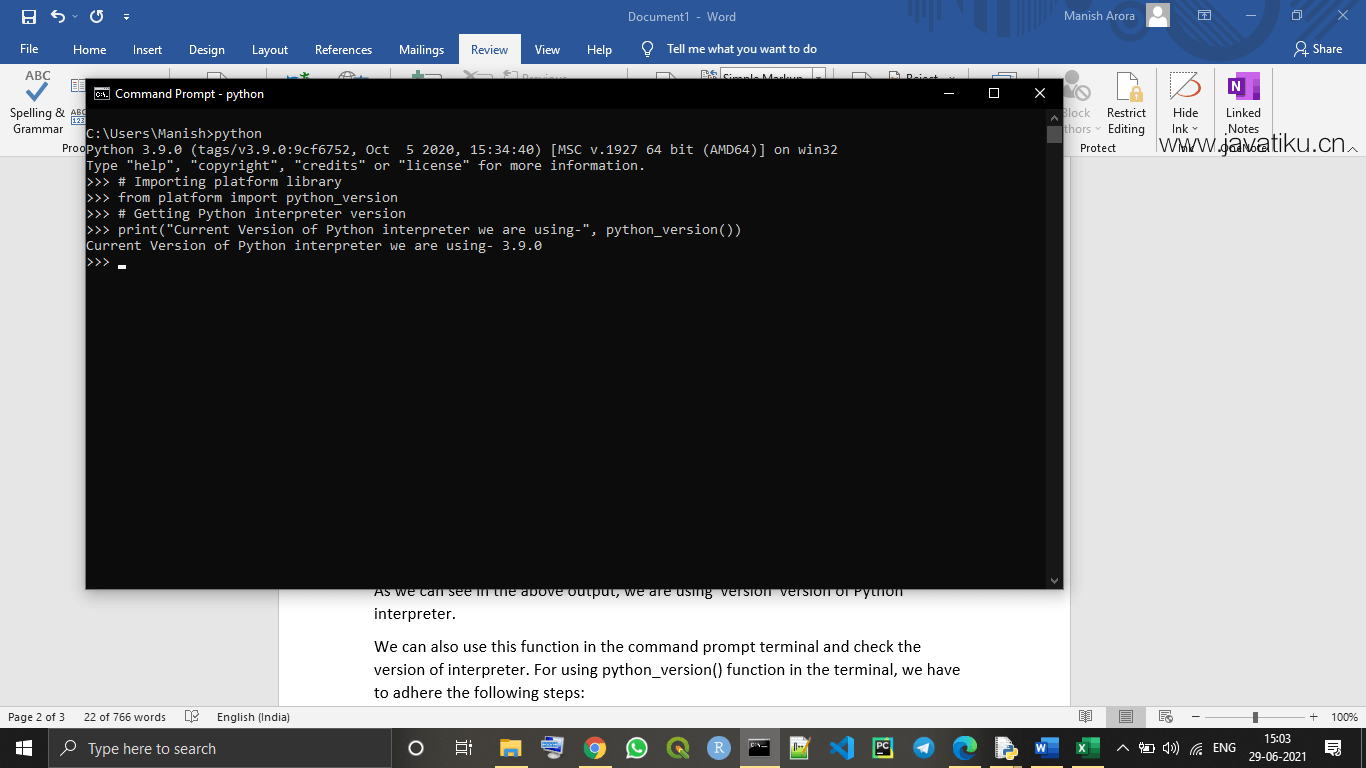Click the ENG input language indicator
The image size is (1366, 768).
[x=1224, y=748]
